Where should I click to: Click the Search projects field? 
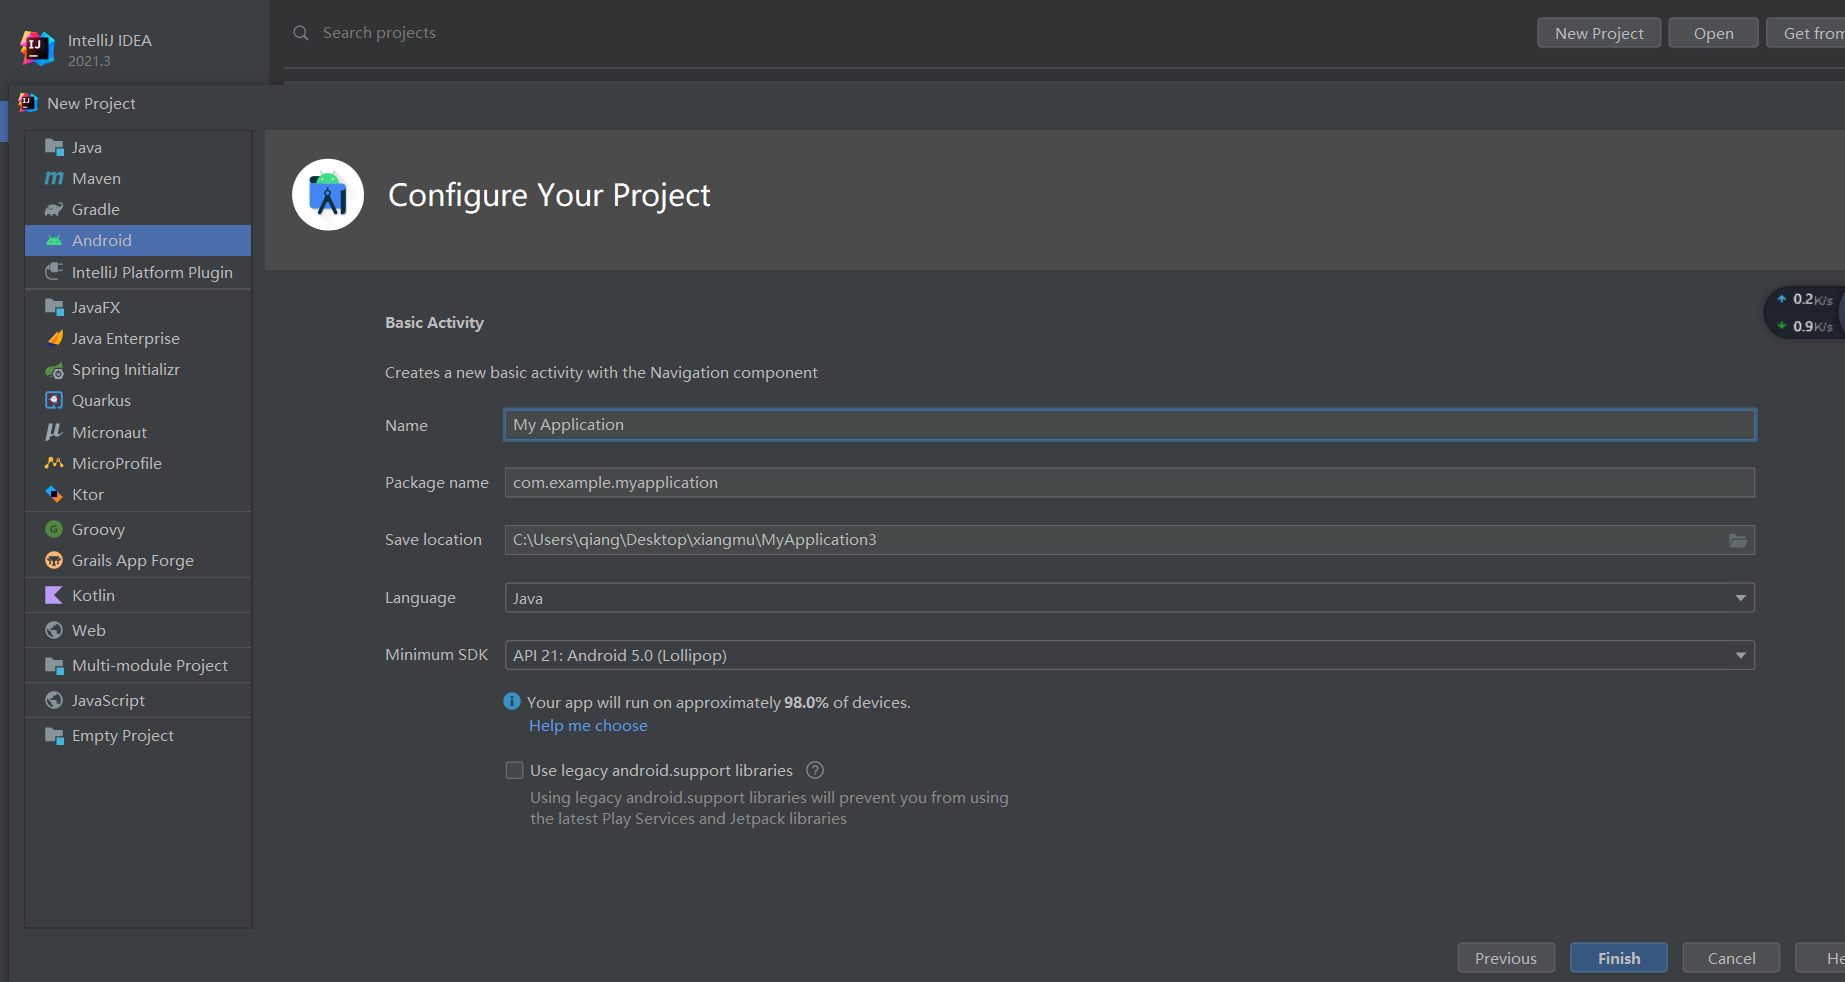point(379,33)
